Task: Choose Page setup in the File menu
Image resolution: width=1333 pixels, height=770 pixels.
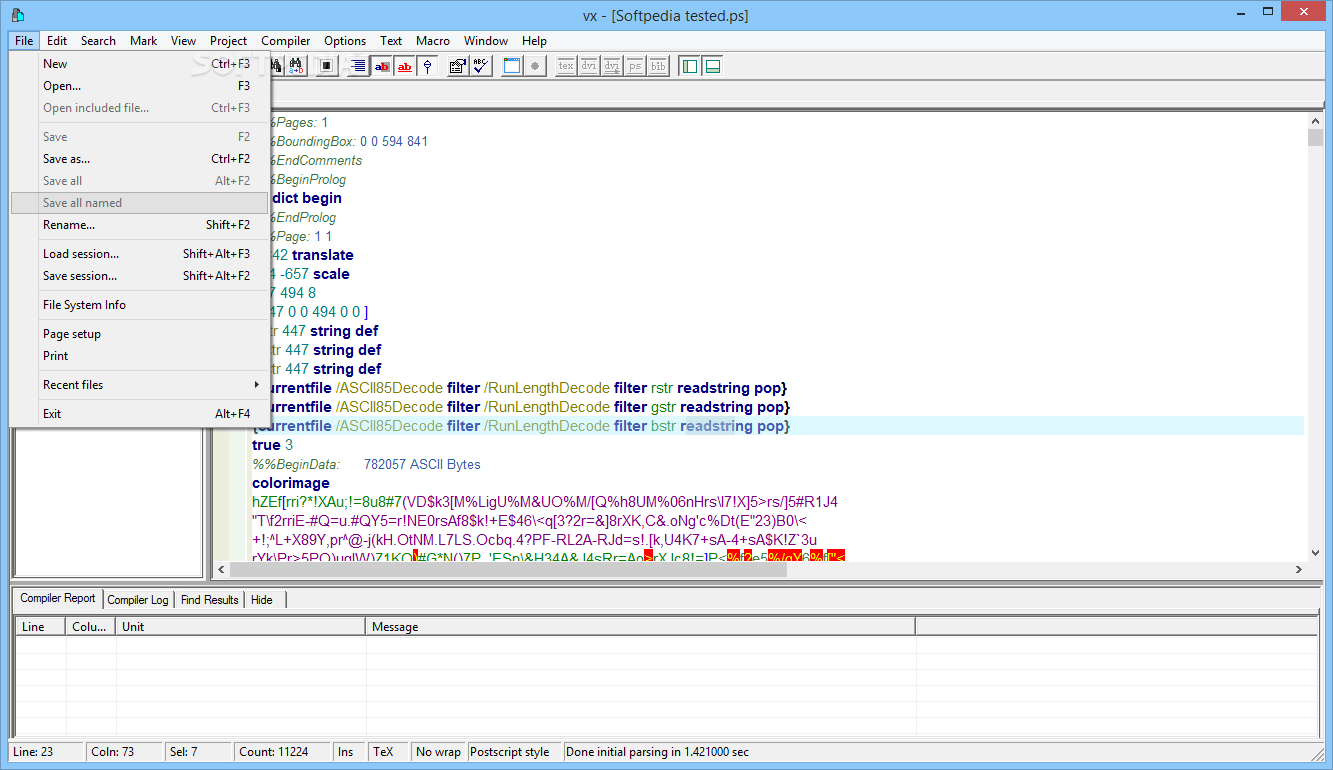Action: tap(140, 334)
